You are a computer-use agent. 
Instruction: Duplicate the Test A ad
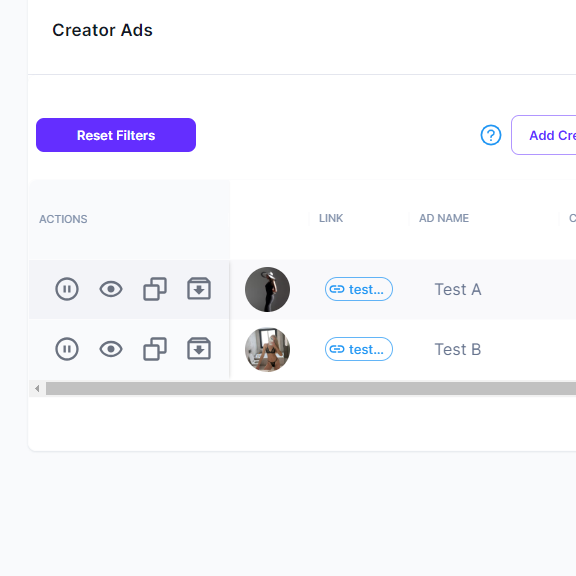155,289
